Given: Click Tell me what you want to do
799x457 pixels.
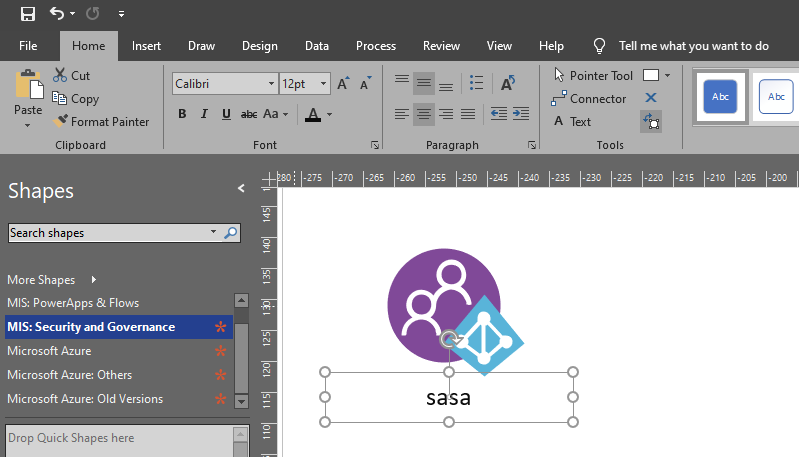Looking at the screenshot, I should [x=694, y=46].
